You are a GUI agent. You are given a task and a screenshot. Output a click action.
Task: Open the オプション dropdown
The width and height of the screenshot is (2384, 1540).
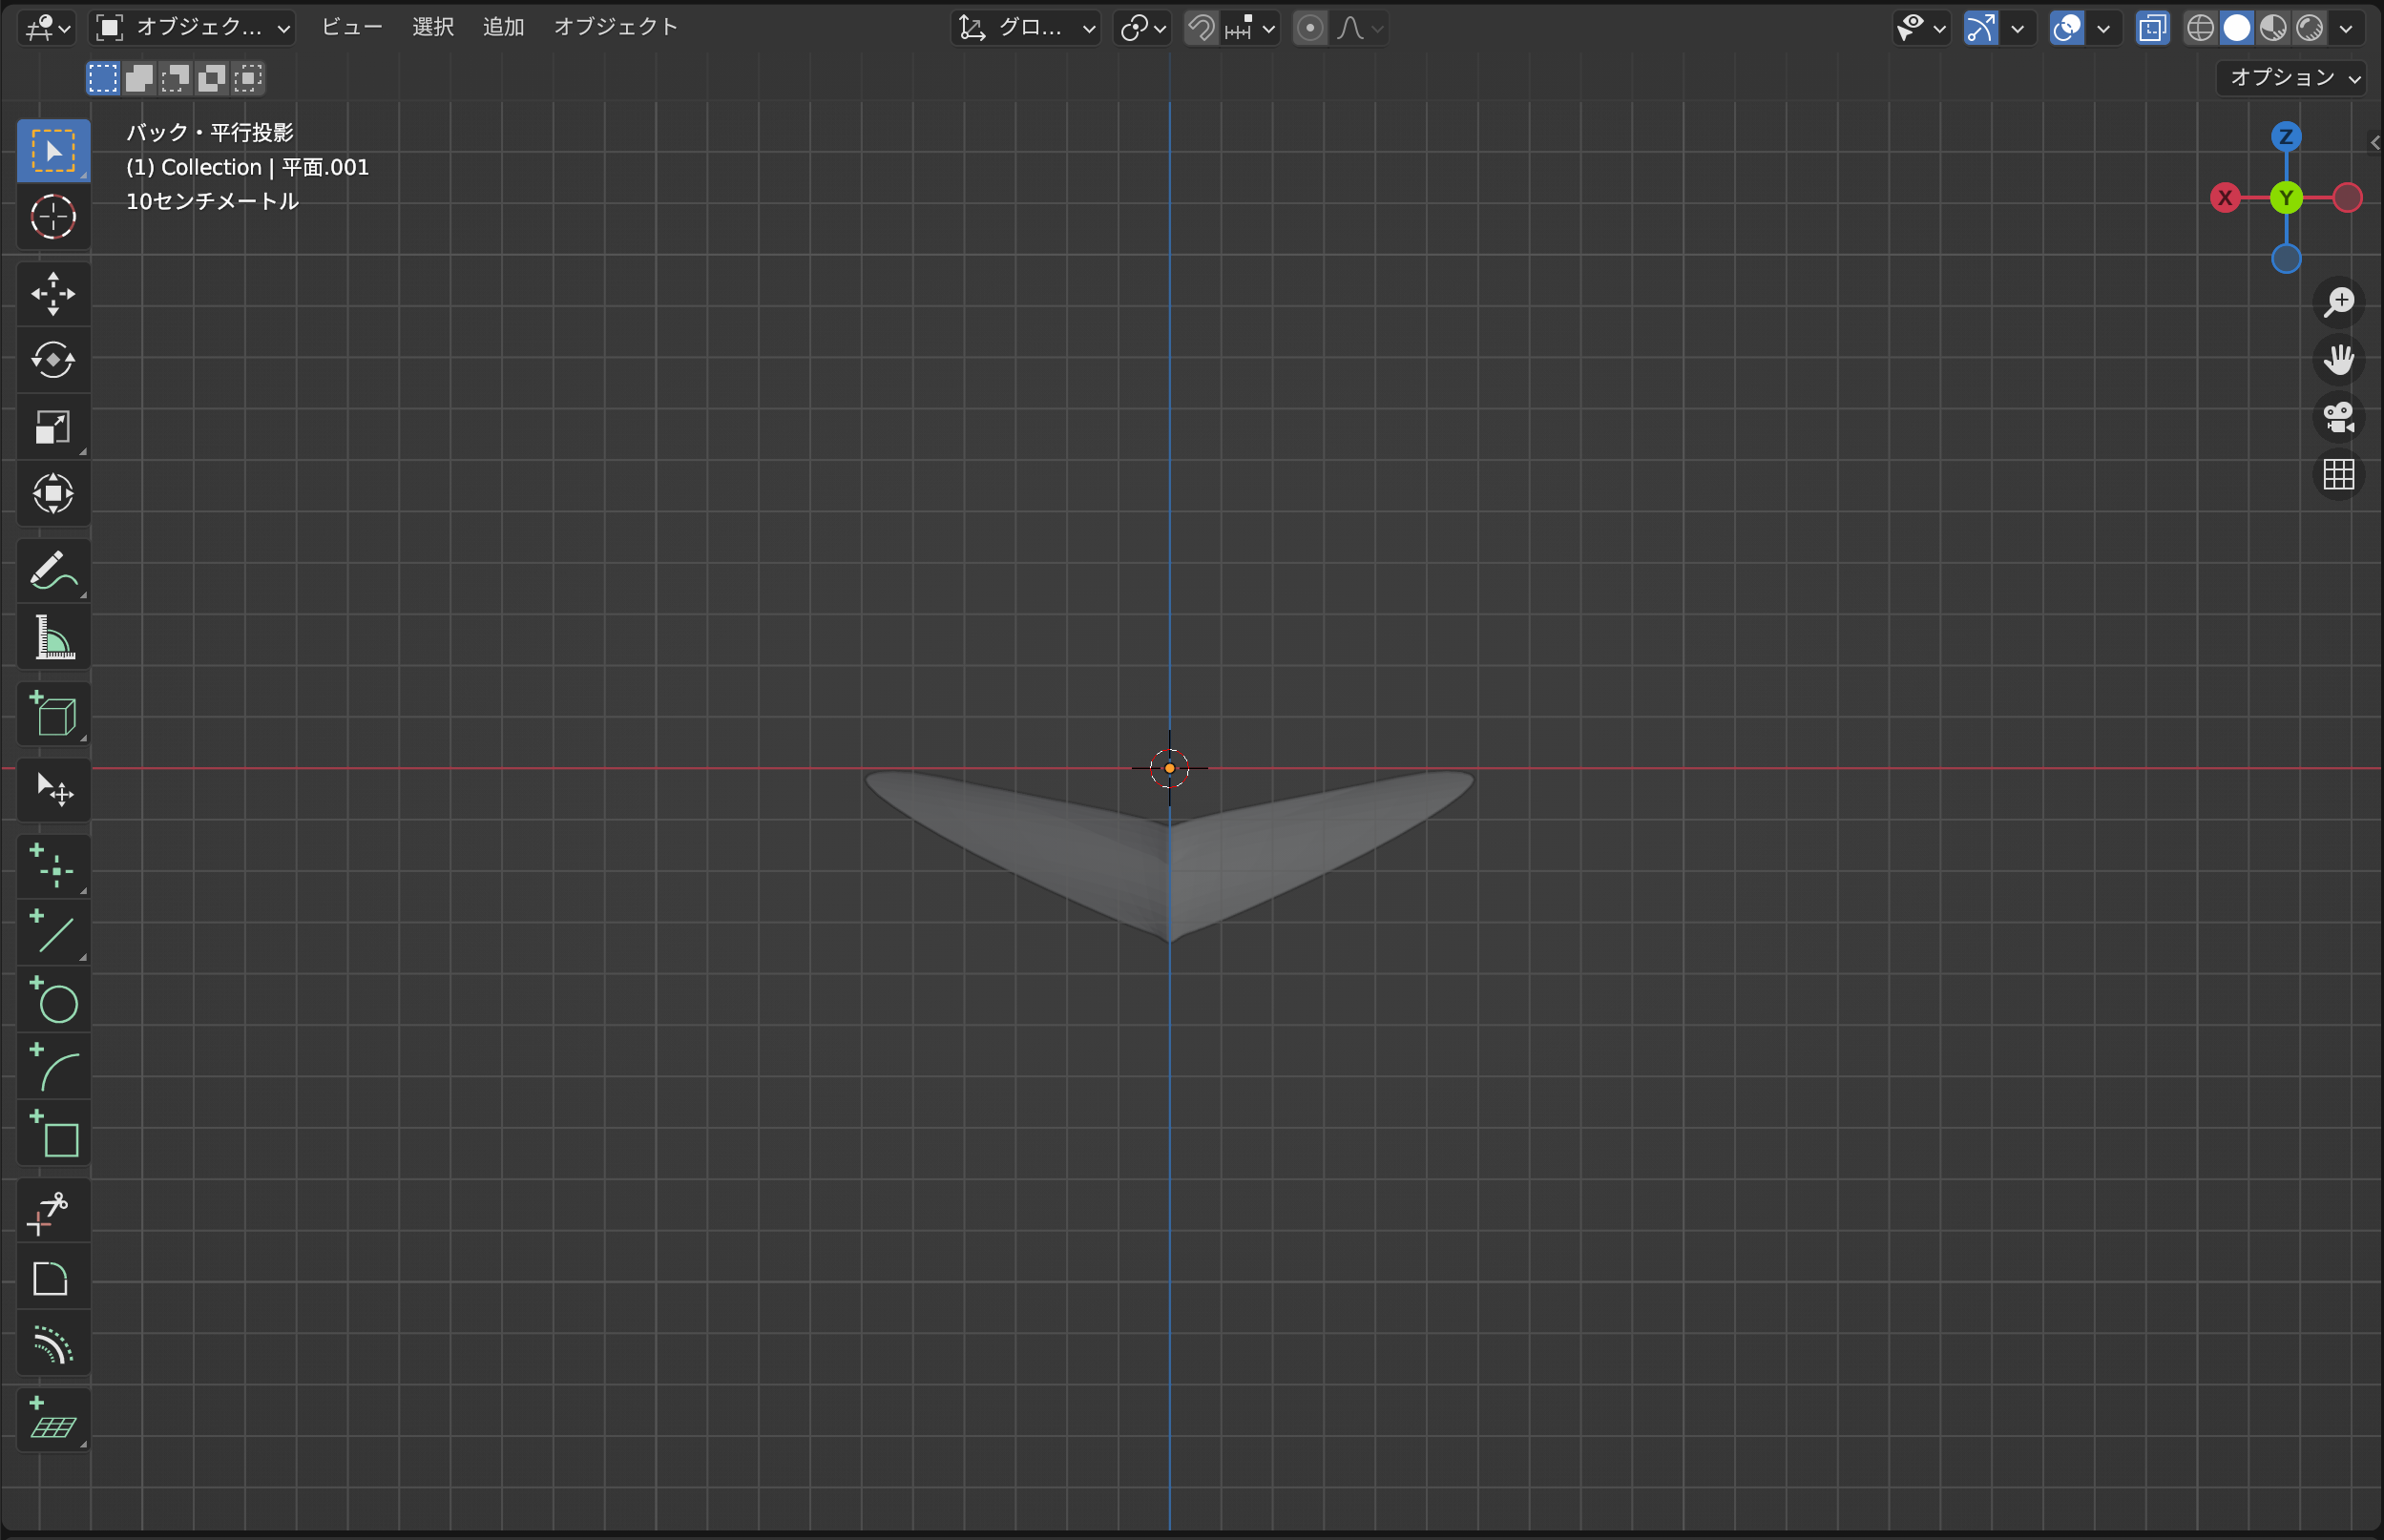pos(2292,78)
